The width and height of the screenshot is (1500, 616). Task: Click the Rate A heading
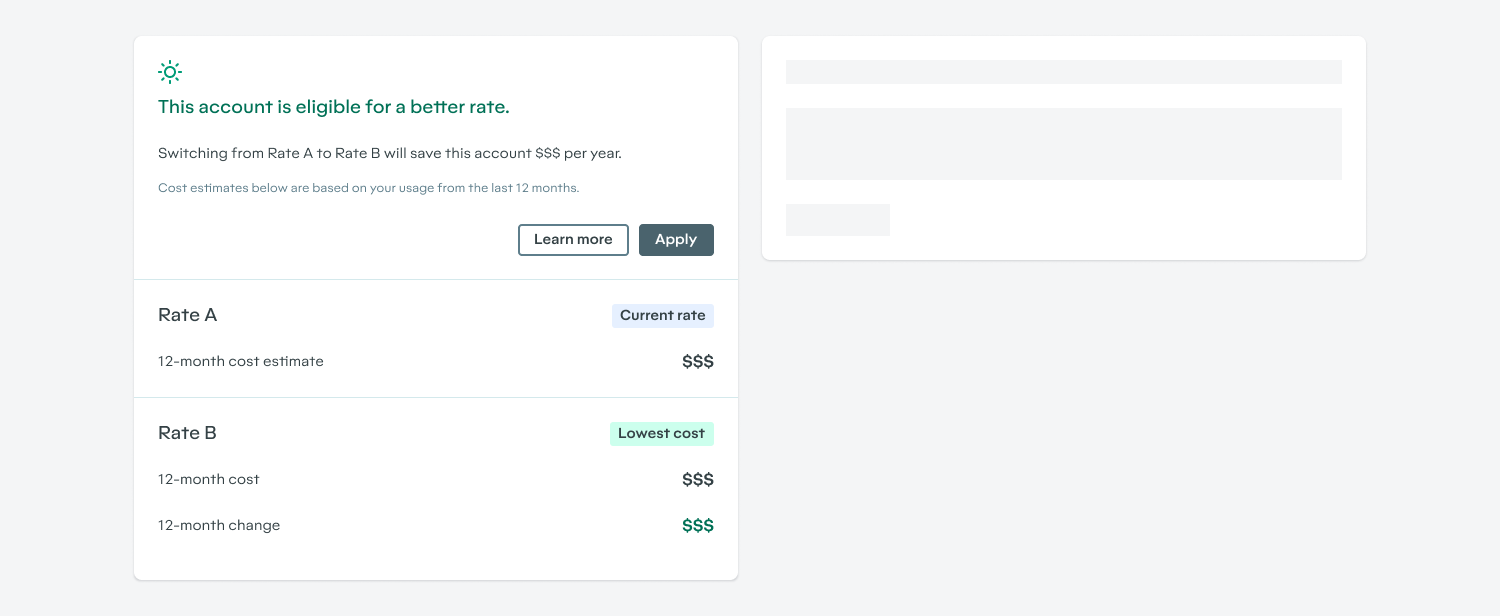[x=188, y=315]
